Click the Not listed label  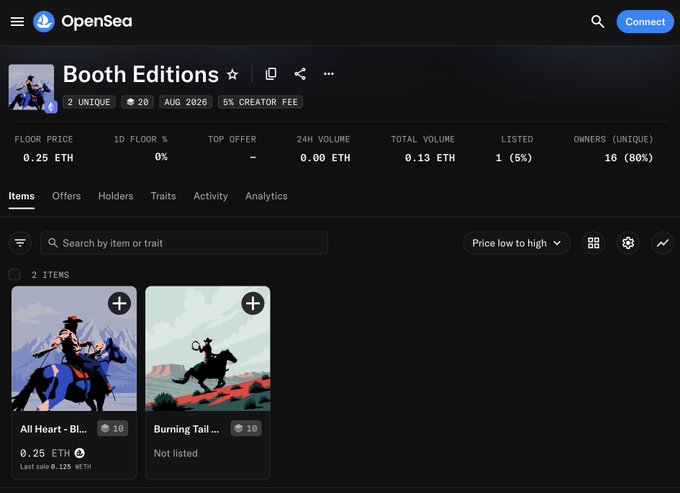pos(176,453)
